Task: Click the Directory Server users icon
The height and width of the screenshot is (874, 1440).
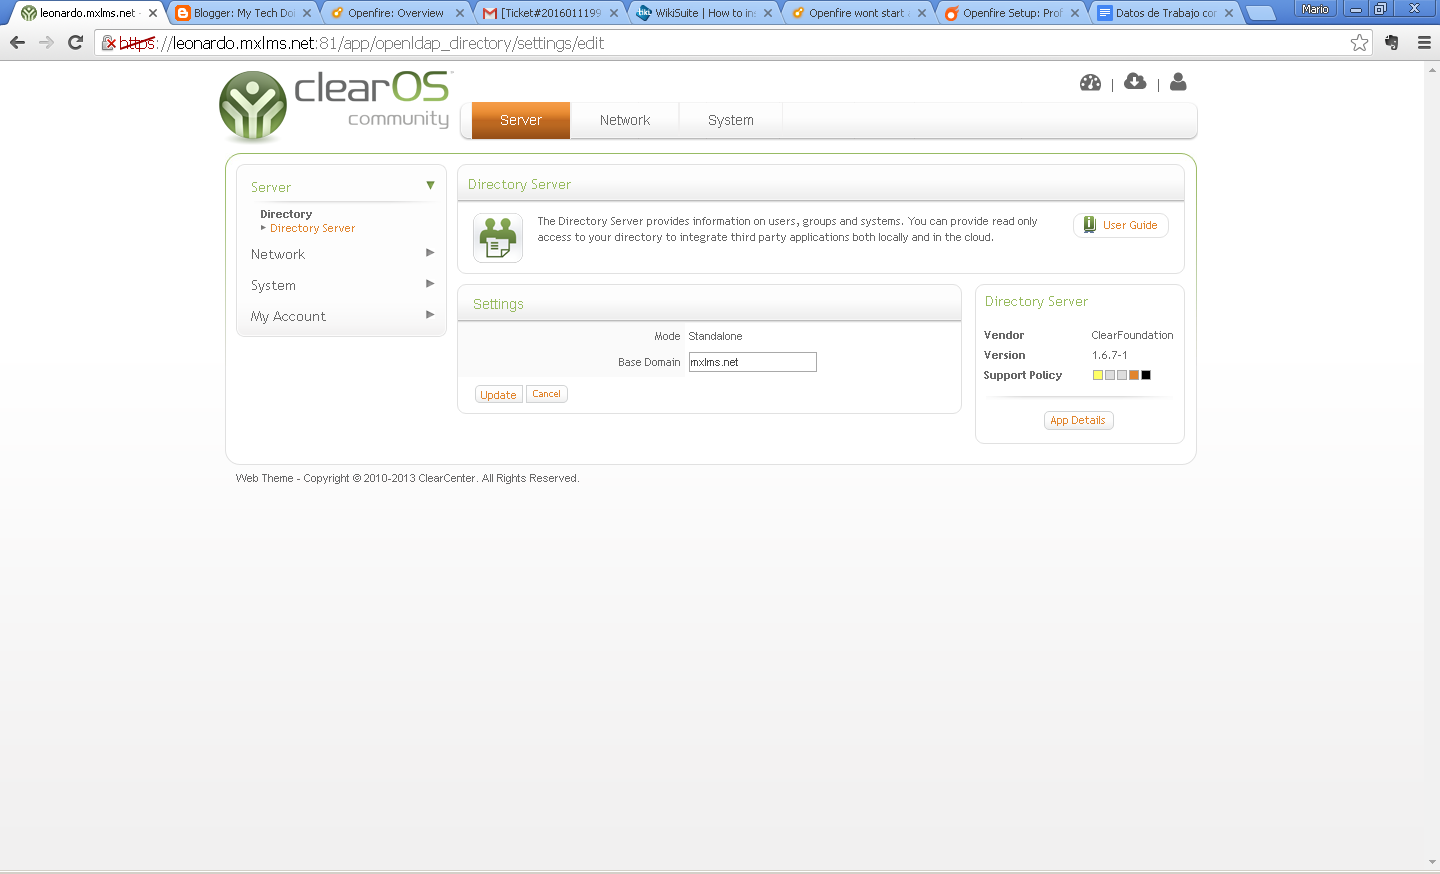Action: (498, 238)
